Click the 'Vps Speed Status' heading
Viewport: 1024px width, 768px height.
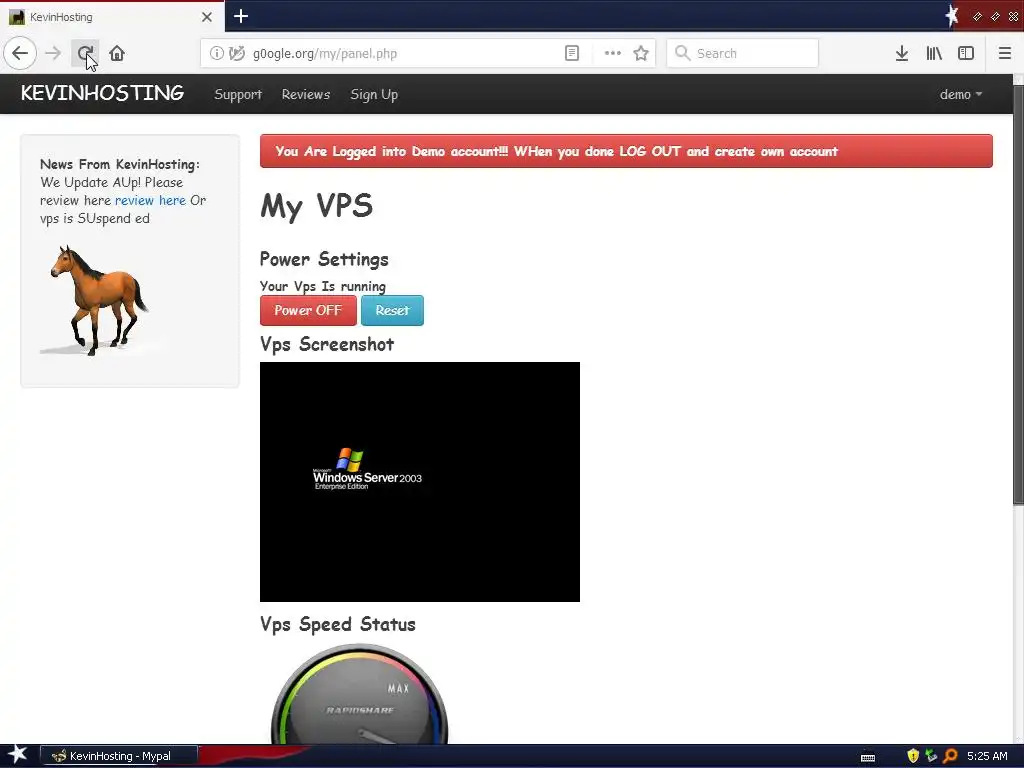tap(338, 624)
